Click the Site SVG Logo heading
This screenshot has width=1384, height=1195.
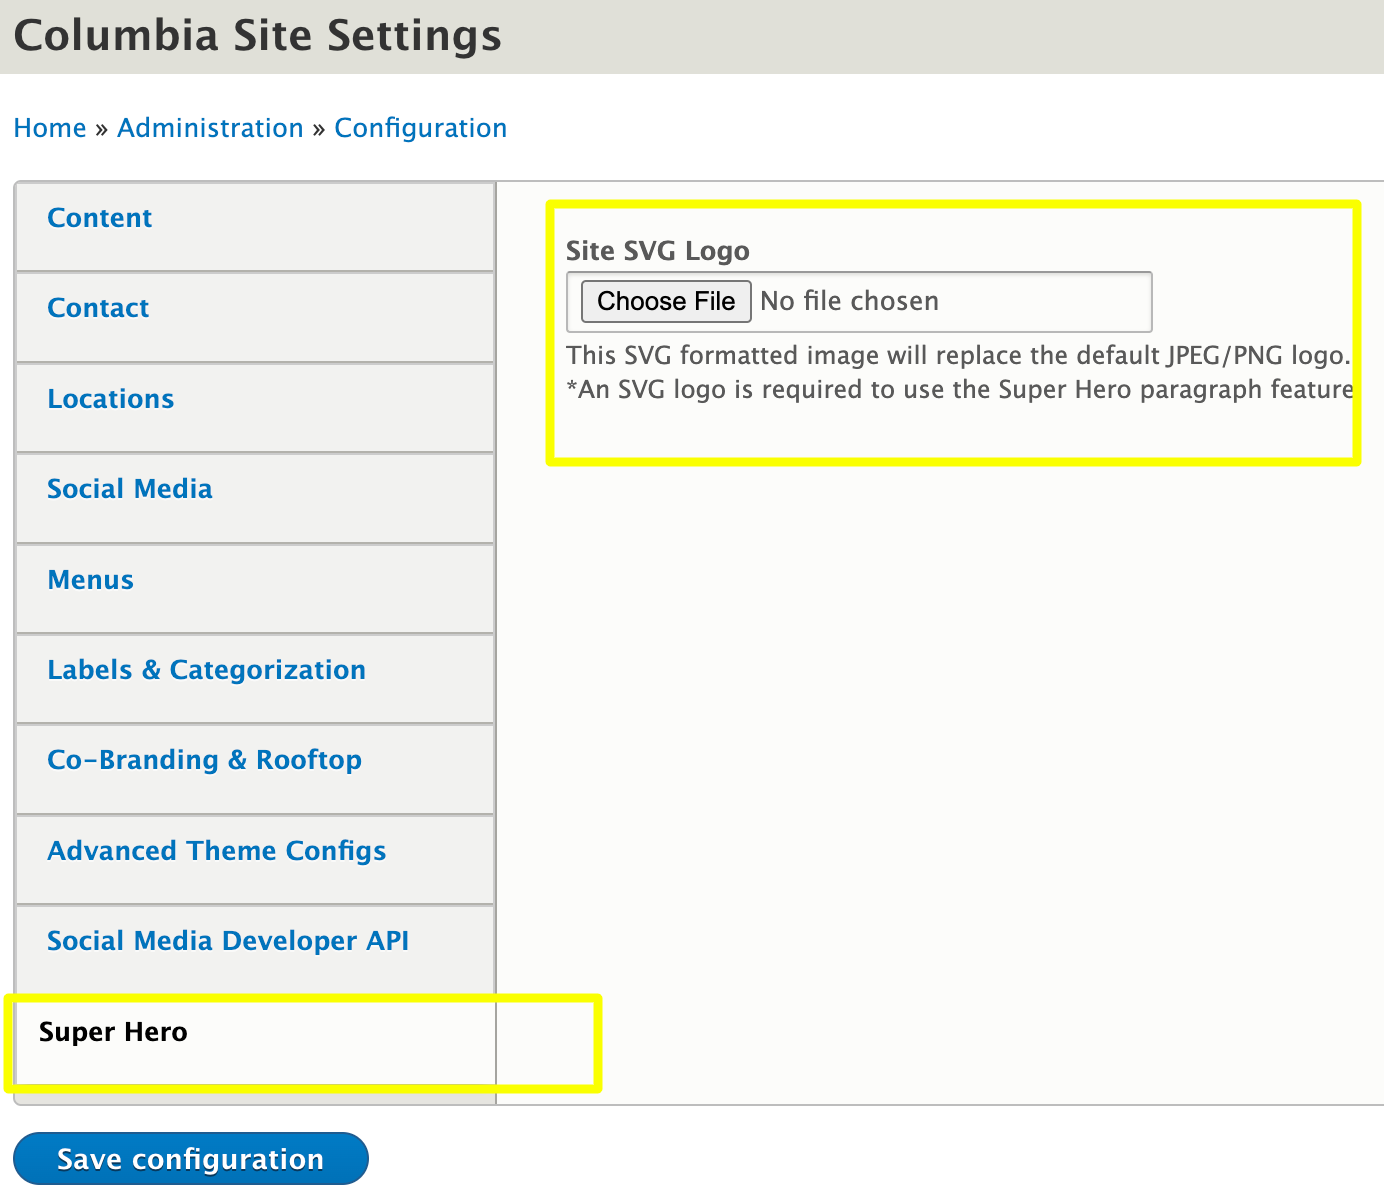pos(657,251)
